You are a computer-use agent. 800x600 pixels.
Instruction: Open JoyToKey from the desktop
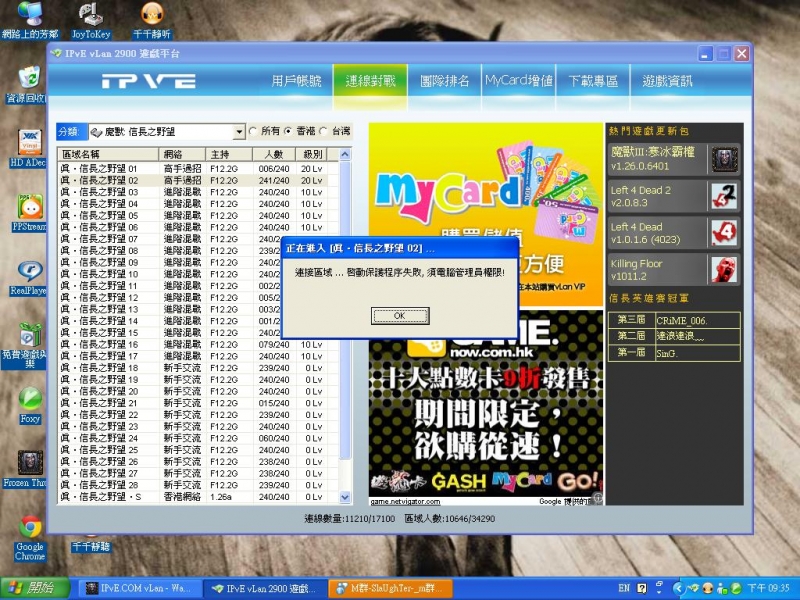91,15
